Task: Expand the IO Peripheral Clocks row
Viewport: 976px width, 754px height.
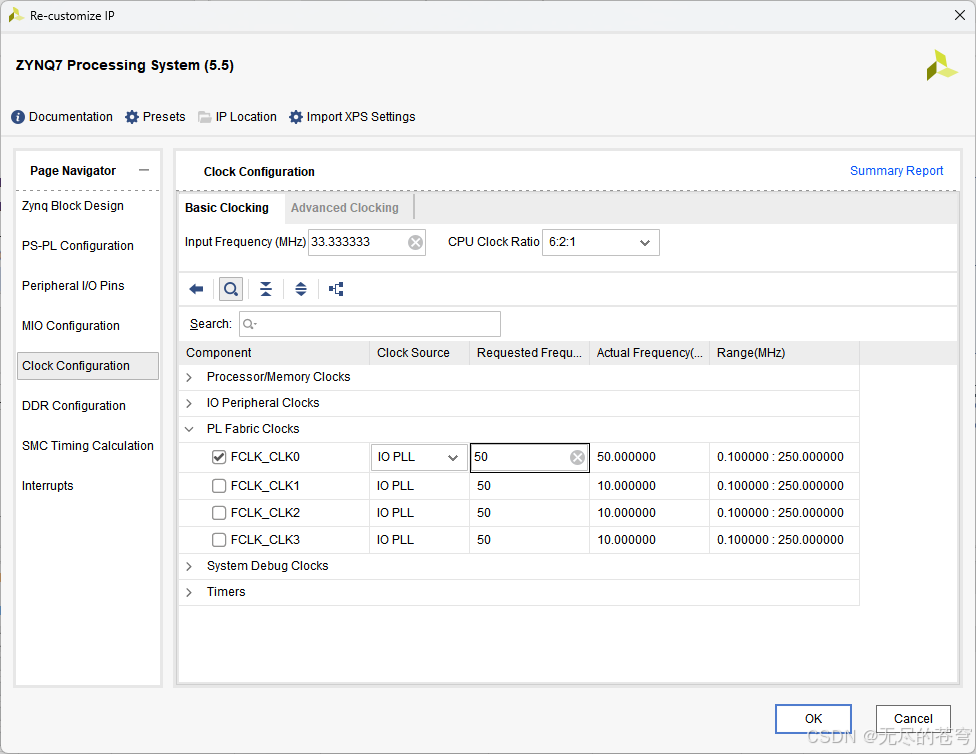Action: click(189, 403)
